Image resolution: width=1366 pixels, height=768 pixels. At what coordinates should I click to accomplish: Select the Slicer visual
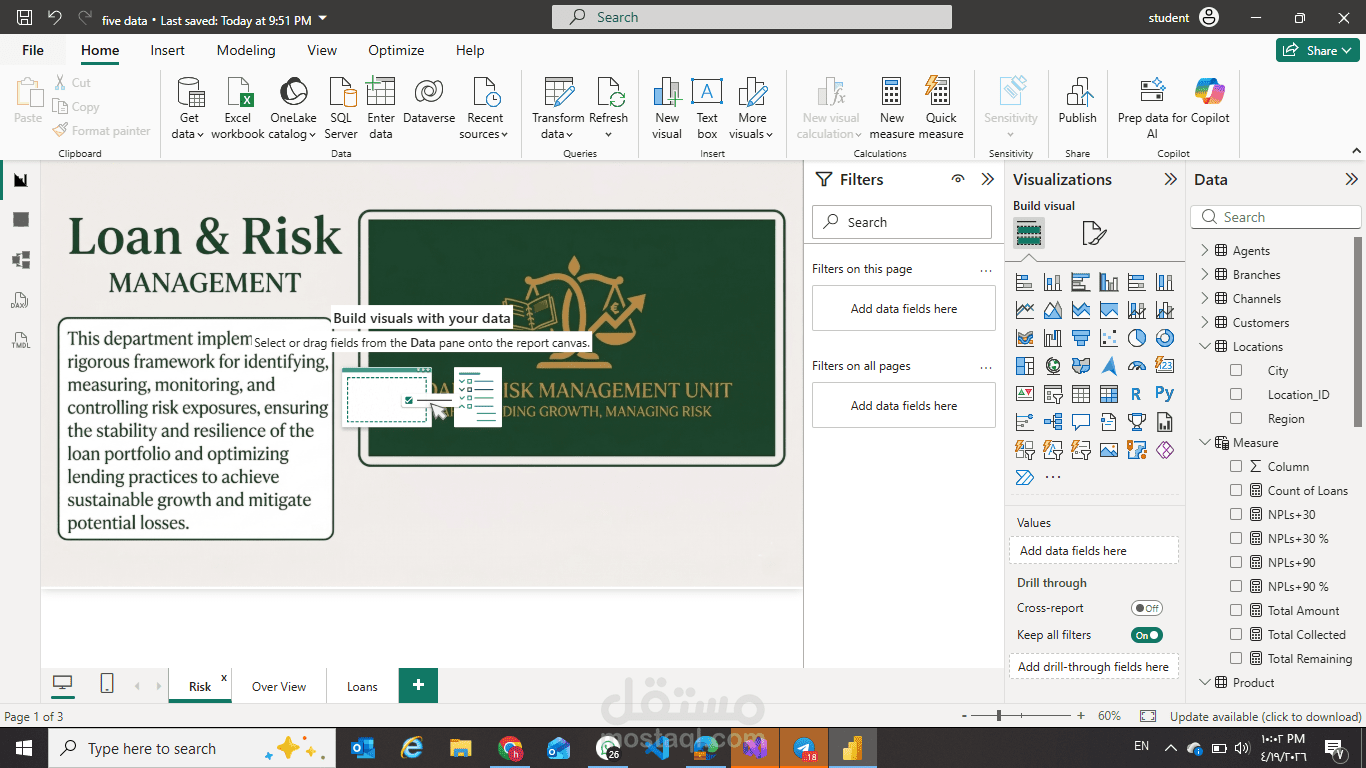[x=1052, y=394]
